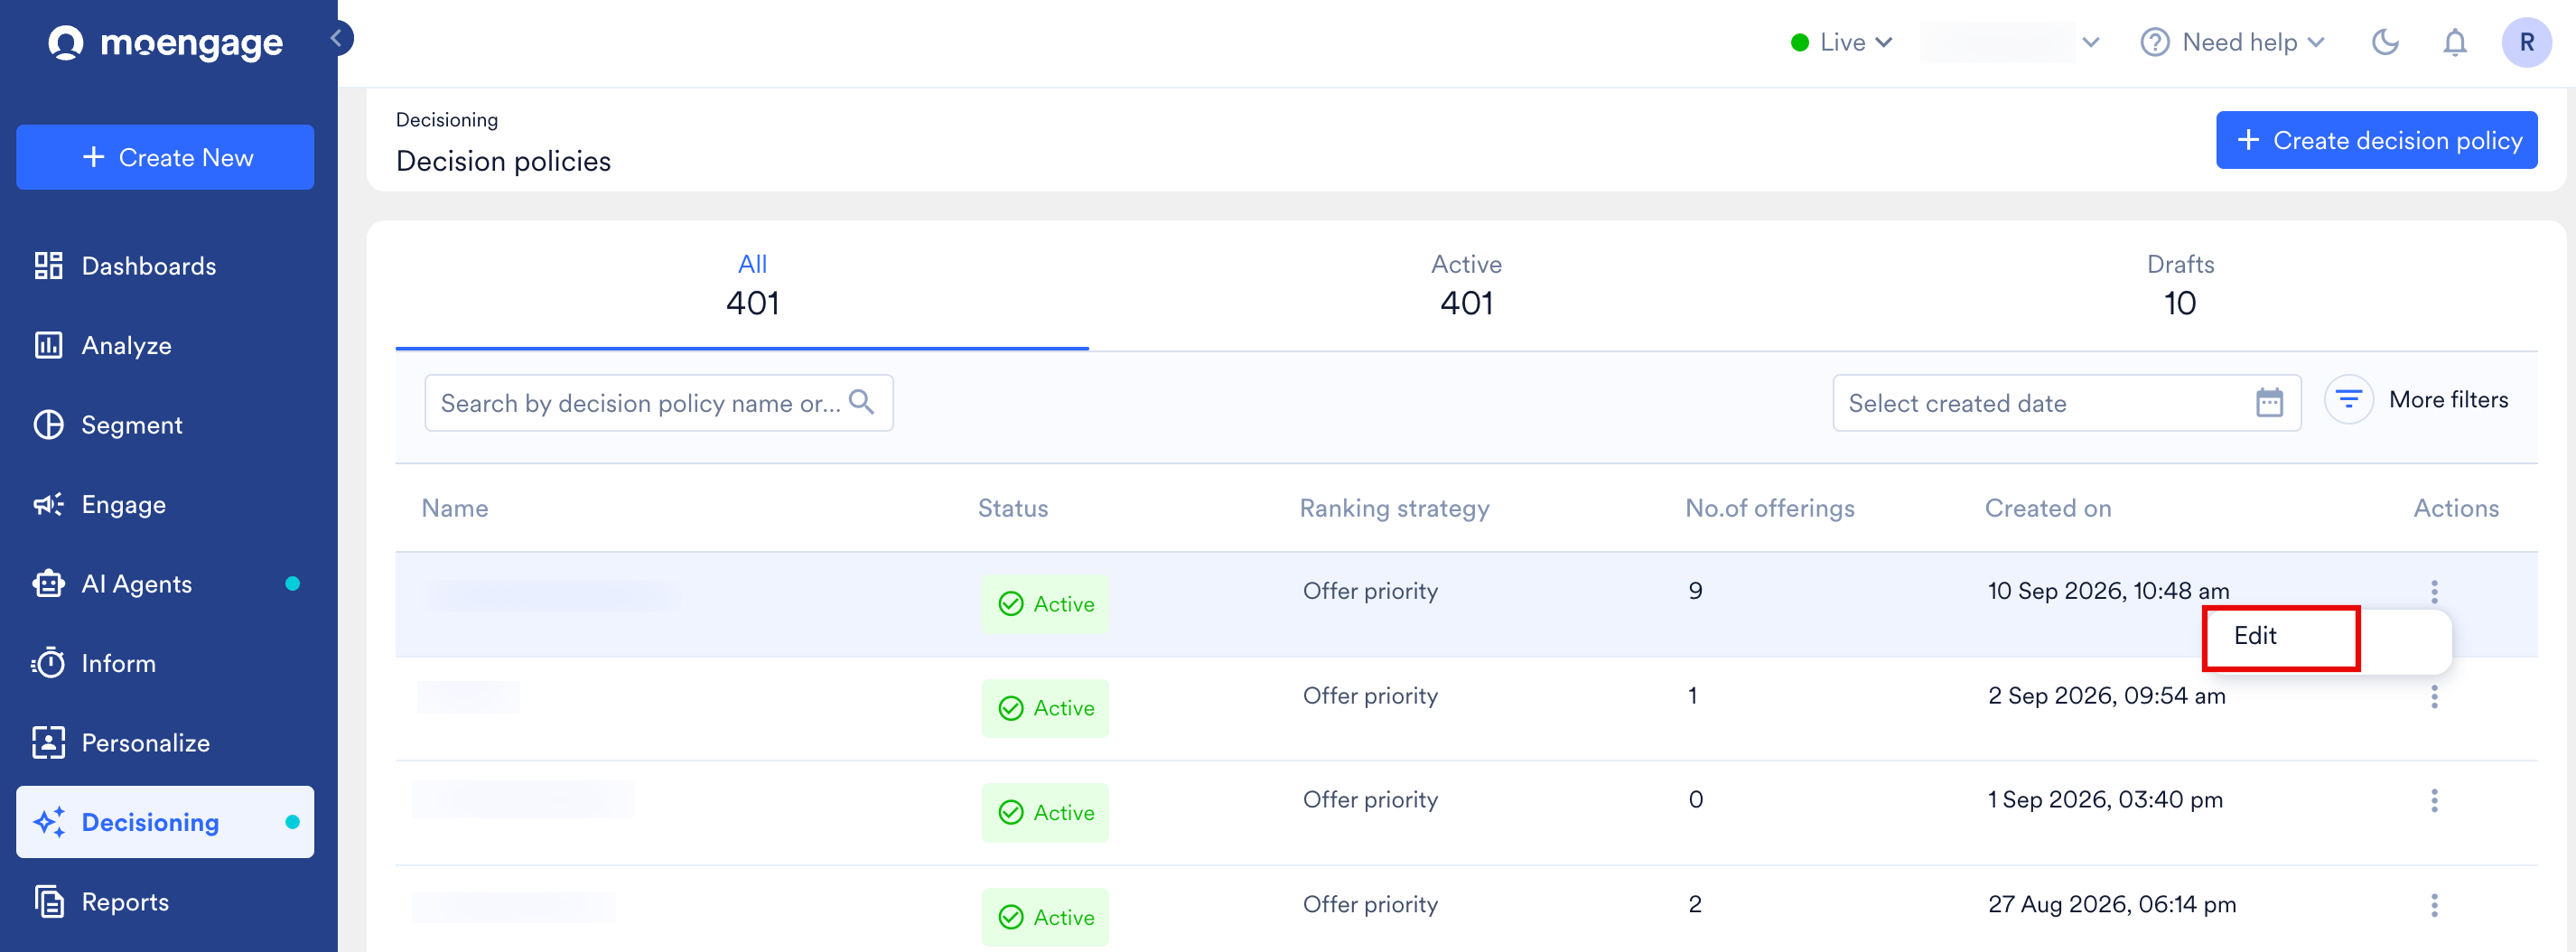Switch to the Drafts tab
The width and height of the screenshot is (2576, 952).
pyautogui.click(x=2180, y=285)
